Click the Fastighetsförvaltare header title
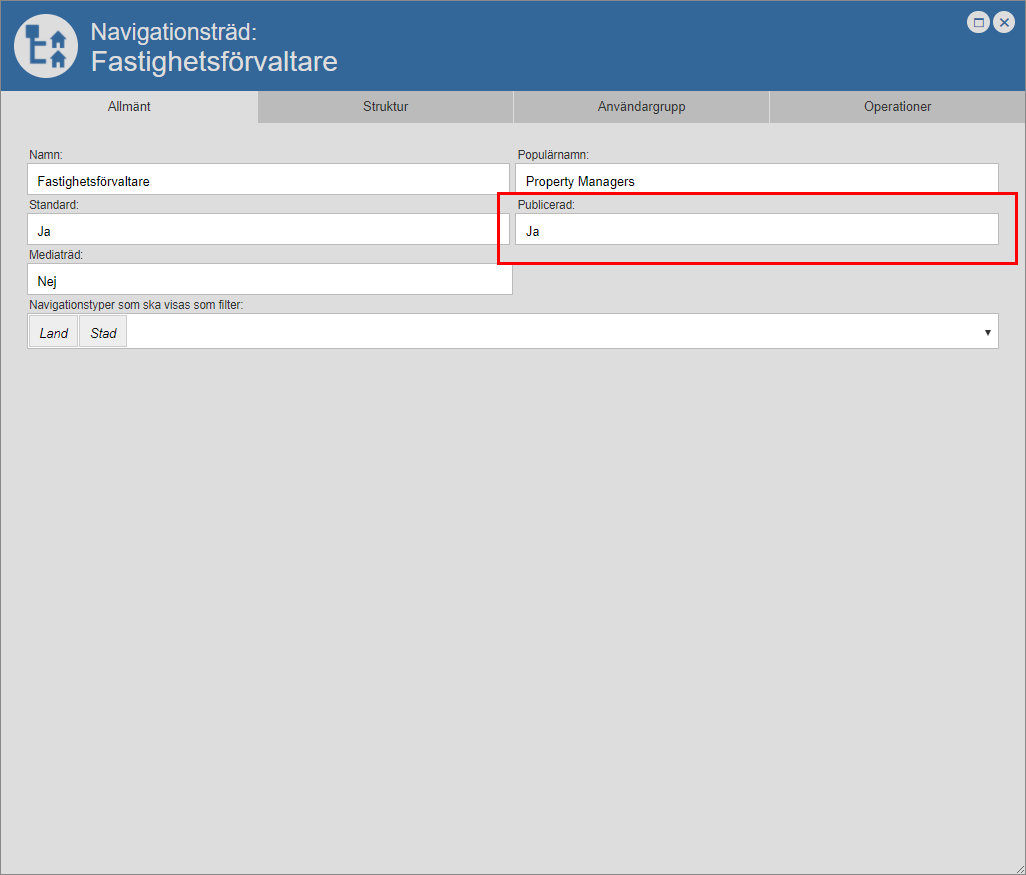 click(x=214, y=62)
